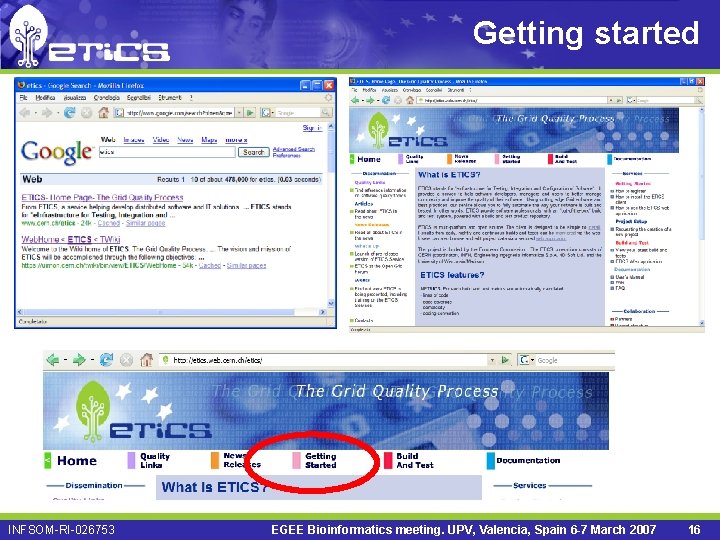The width and height of the screenshot is (720, 540).
Task: Click Home icon in small ETICS home page window
Action: [x=410, y=100]
